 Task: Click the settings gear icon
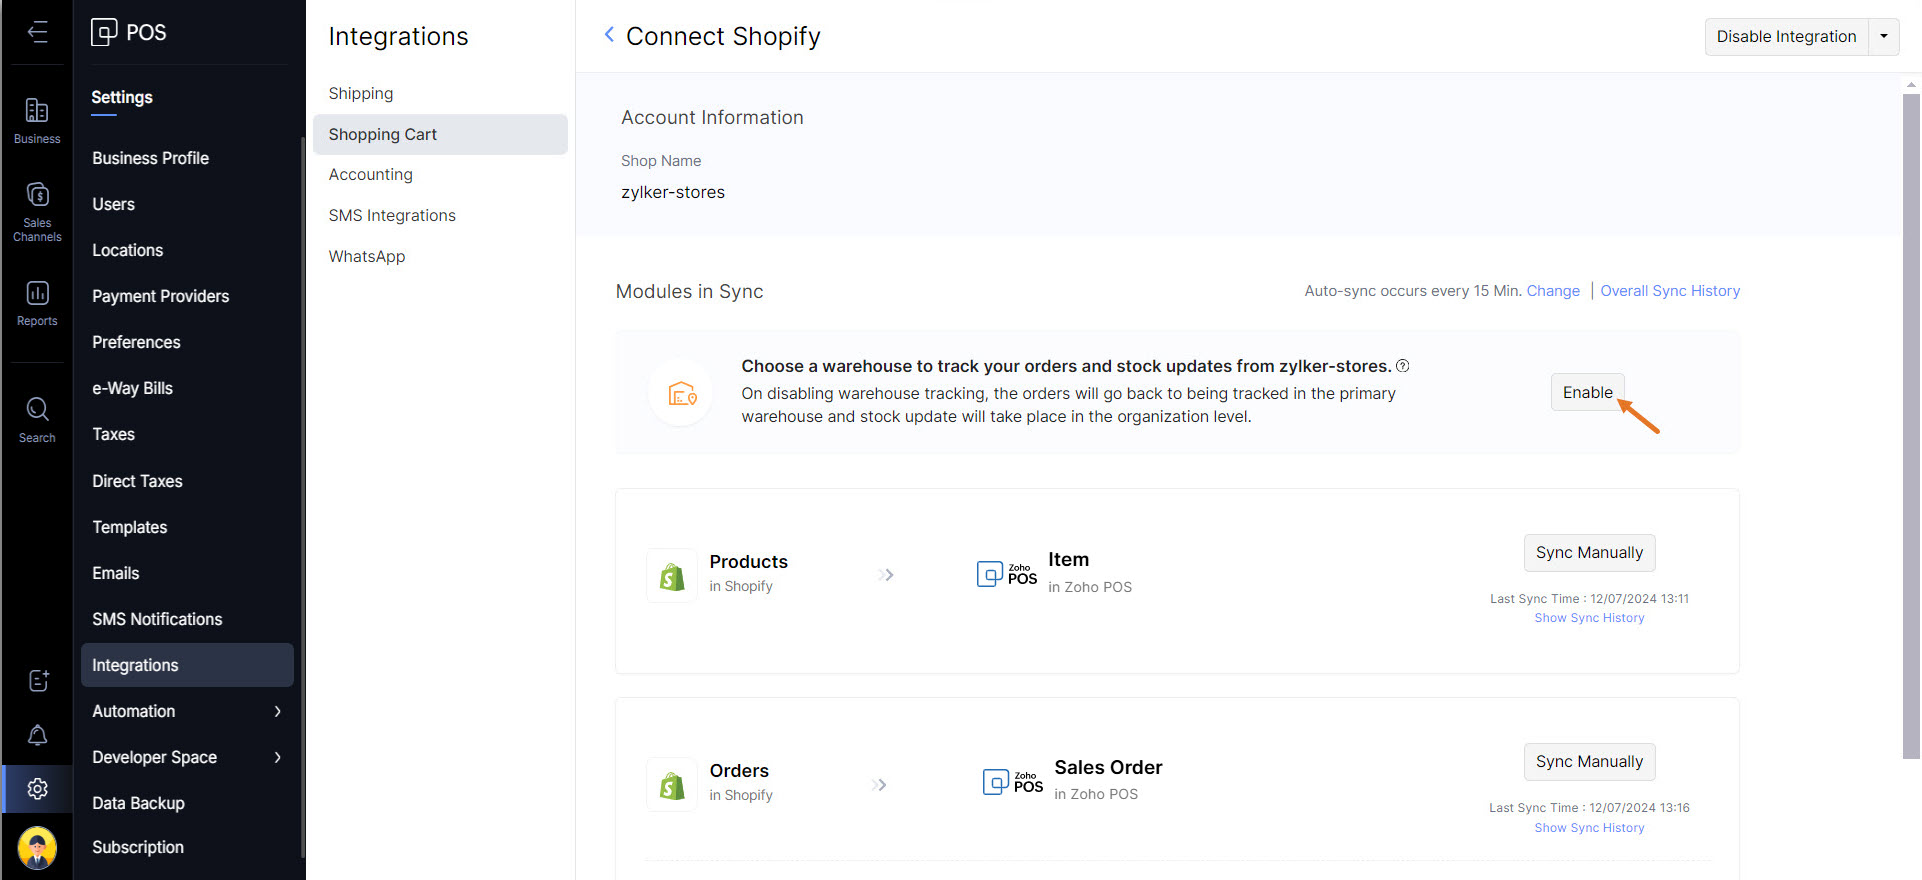tap(37, 789)
